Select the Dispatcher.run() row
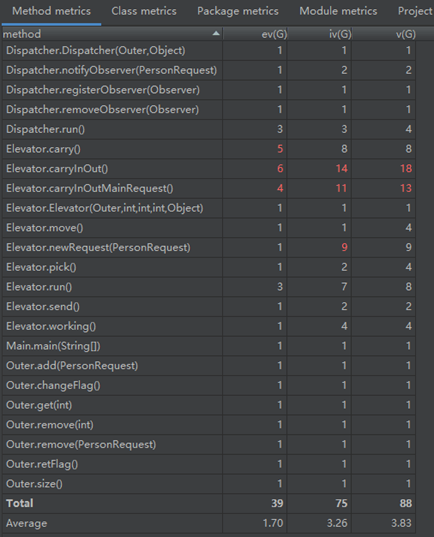 click(x=209, y=129)
